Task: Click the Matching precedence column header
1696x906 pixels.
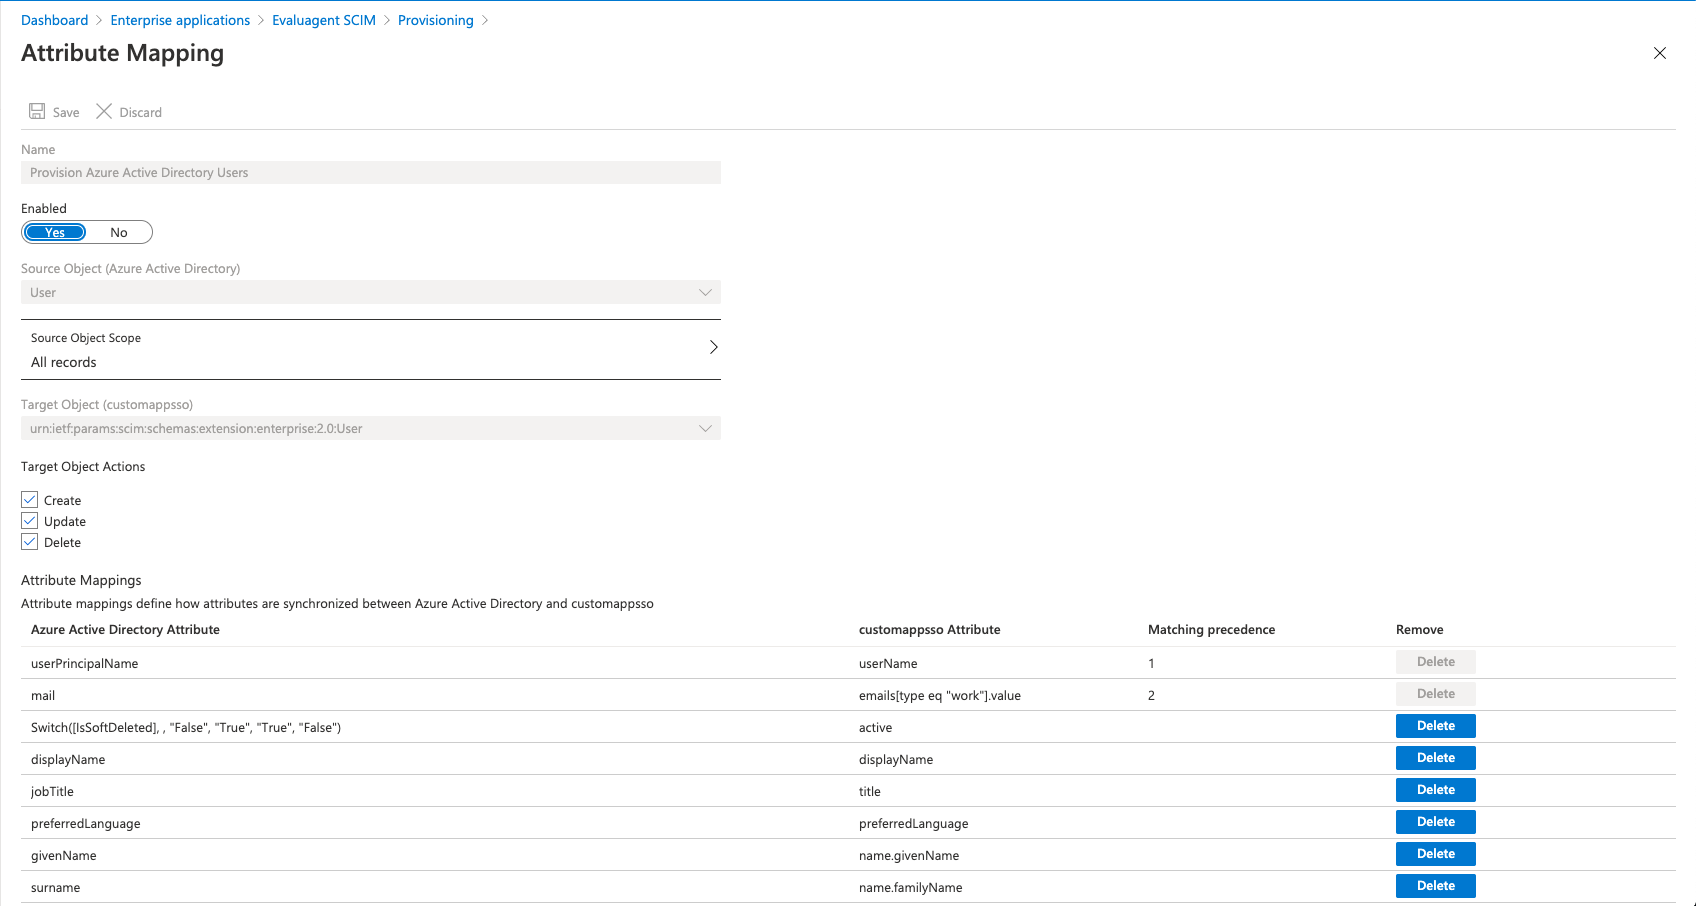Action: tap(1211, 629)
